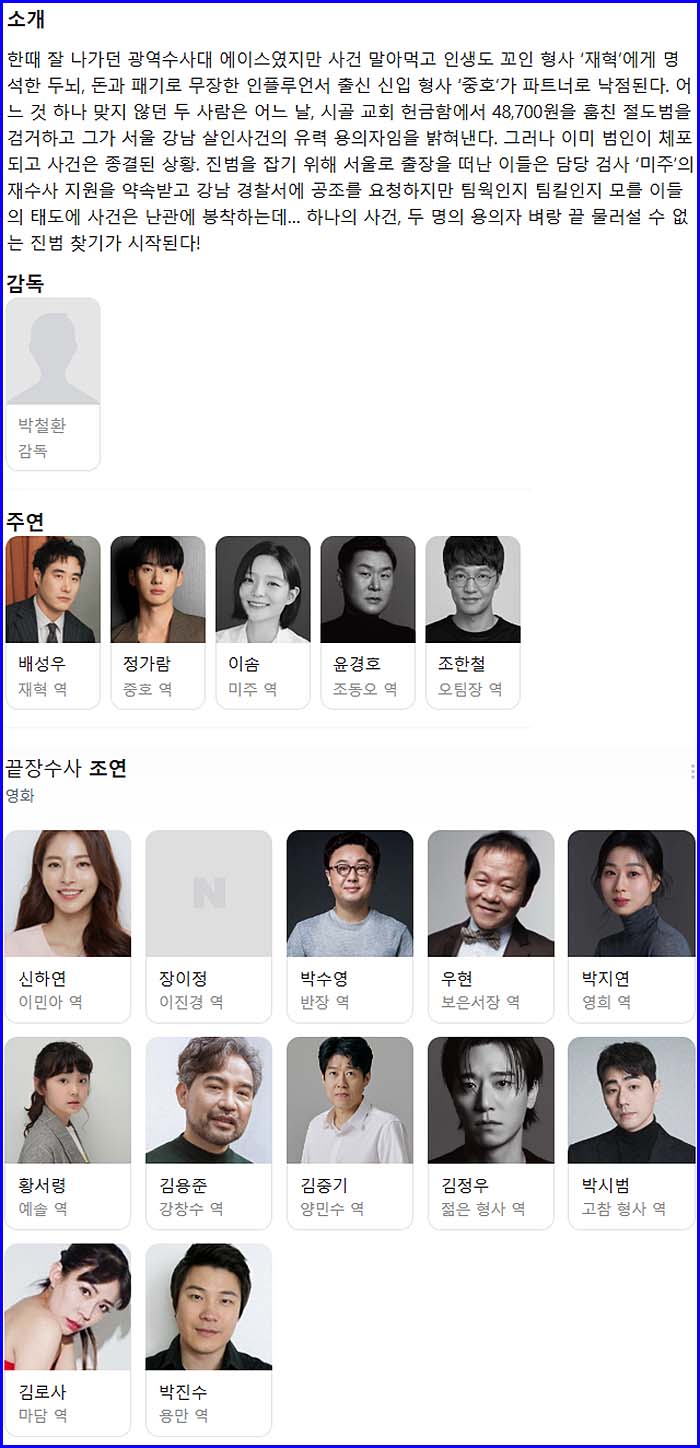The width and height of the screenshot is (700, 1448).
Task: Open 정가람 actor photo
Action: (x=158, y=589)
